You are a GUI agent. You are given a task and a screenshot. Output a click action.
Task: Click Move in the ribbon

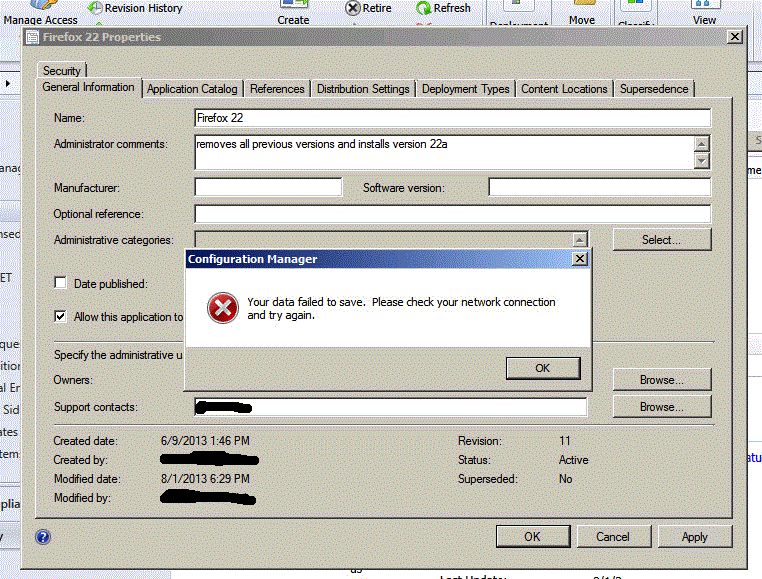click(582, 20)
